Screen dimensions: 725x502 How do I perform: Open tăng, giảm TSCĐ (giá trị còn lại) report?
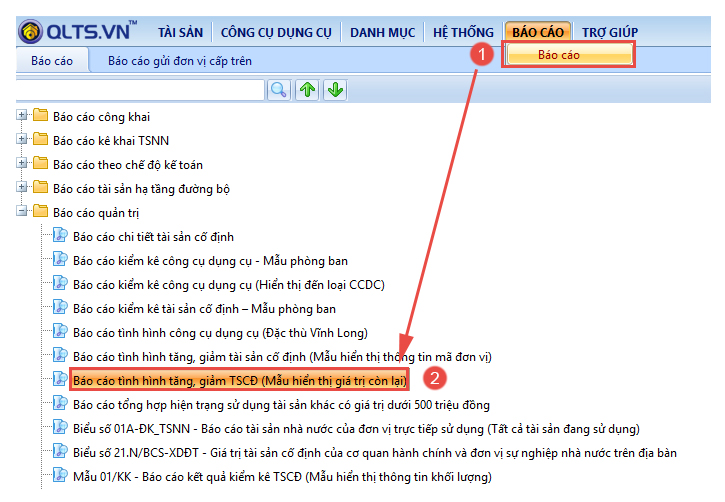click(x=240, y=381)
